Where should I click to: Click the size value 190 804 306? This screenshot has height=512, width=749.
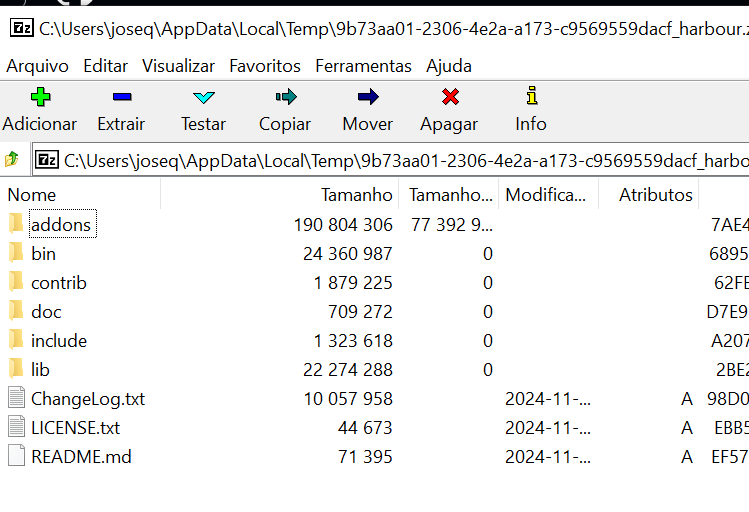[343, 224]
